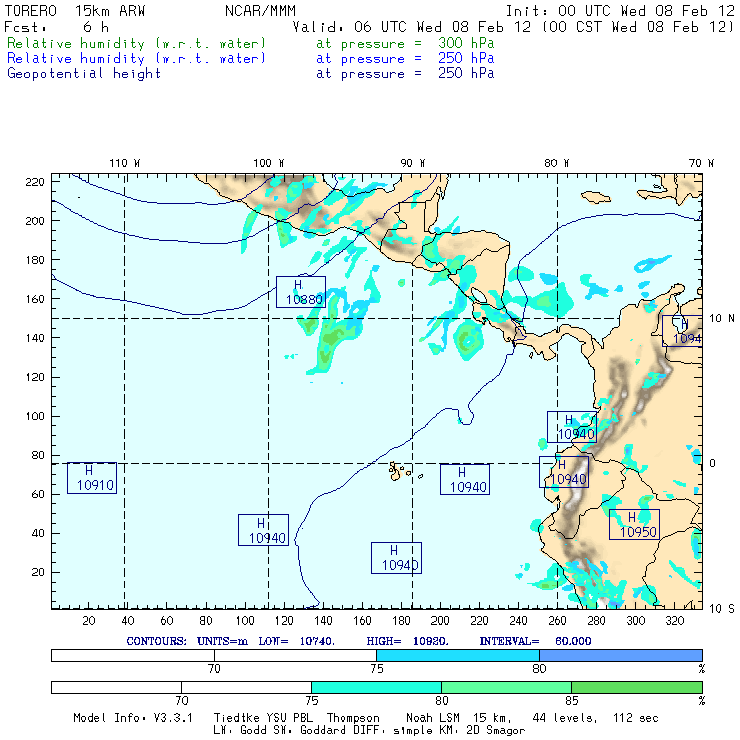
Task: Select the light green 80–85% colorbar swatch
Action: (506, 687)
